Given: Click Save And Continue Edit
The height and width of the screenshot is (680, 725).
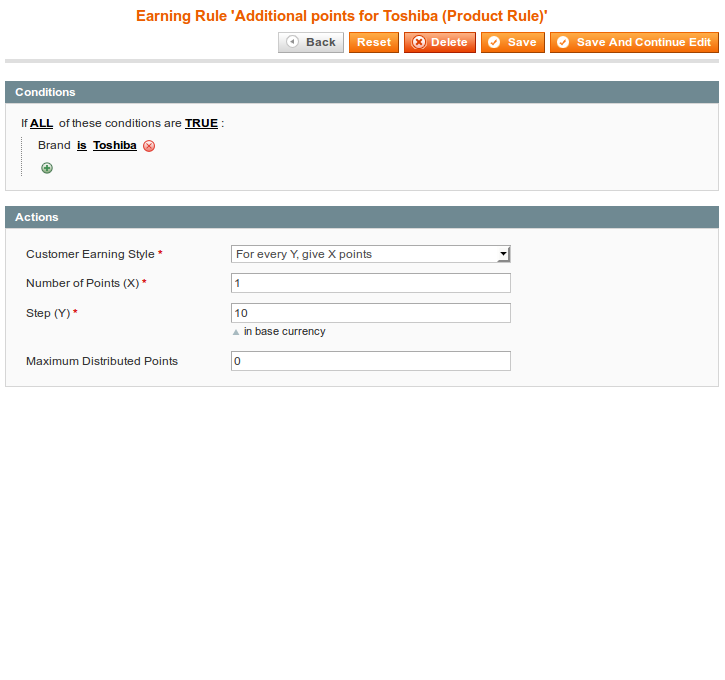Looking at the screenshot, I should coord(634,43).
